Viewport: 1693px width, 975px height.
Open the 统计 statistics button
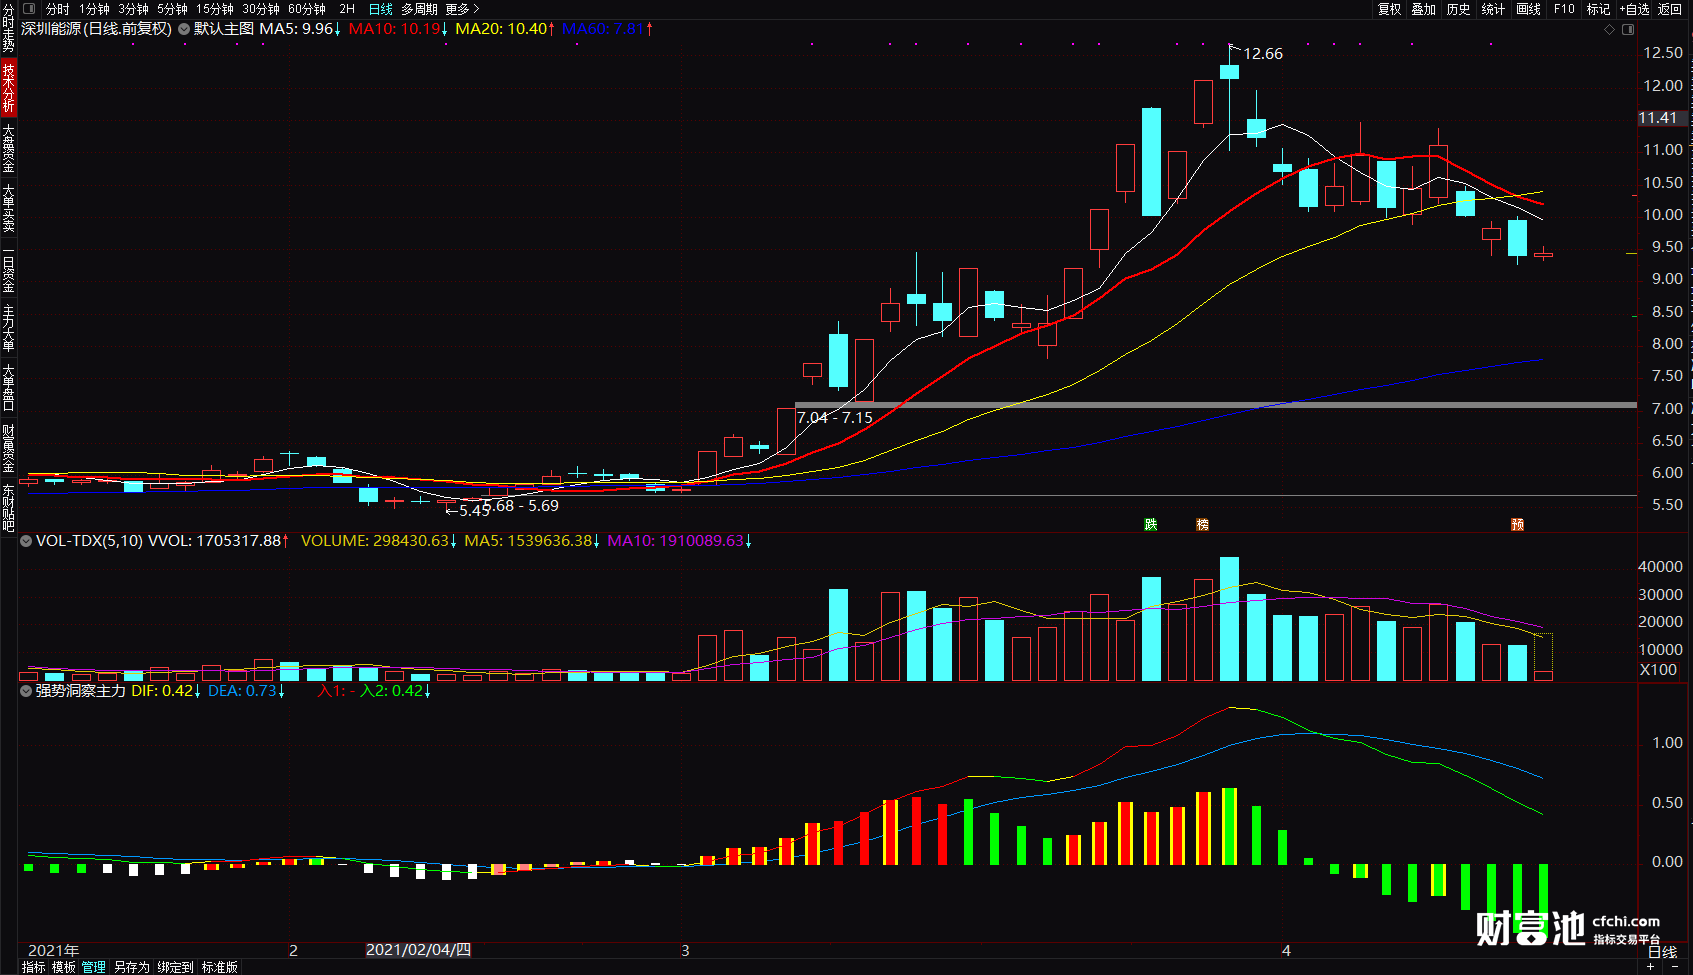click(1493, 9)
